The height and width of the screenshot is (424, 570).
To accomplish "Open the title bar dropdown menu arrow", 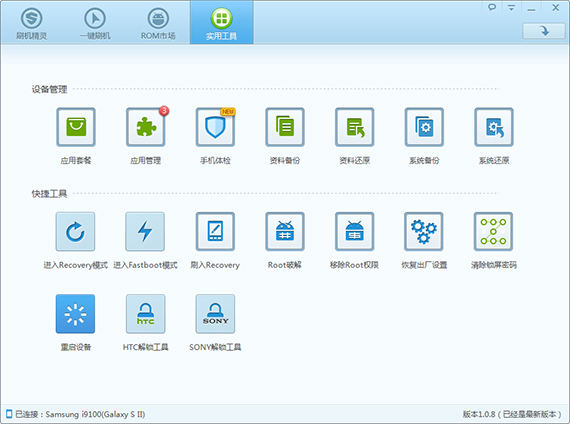I will (x=511, y=8).
